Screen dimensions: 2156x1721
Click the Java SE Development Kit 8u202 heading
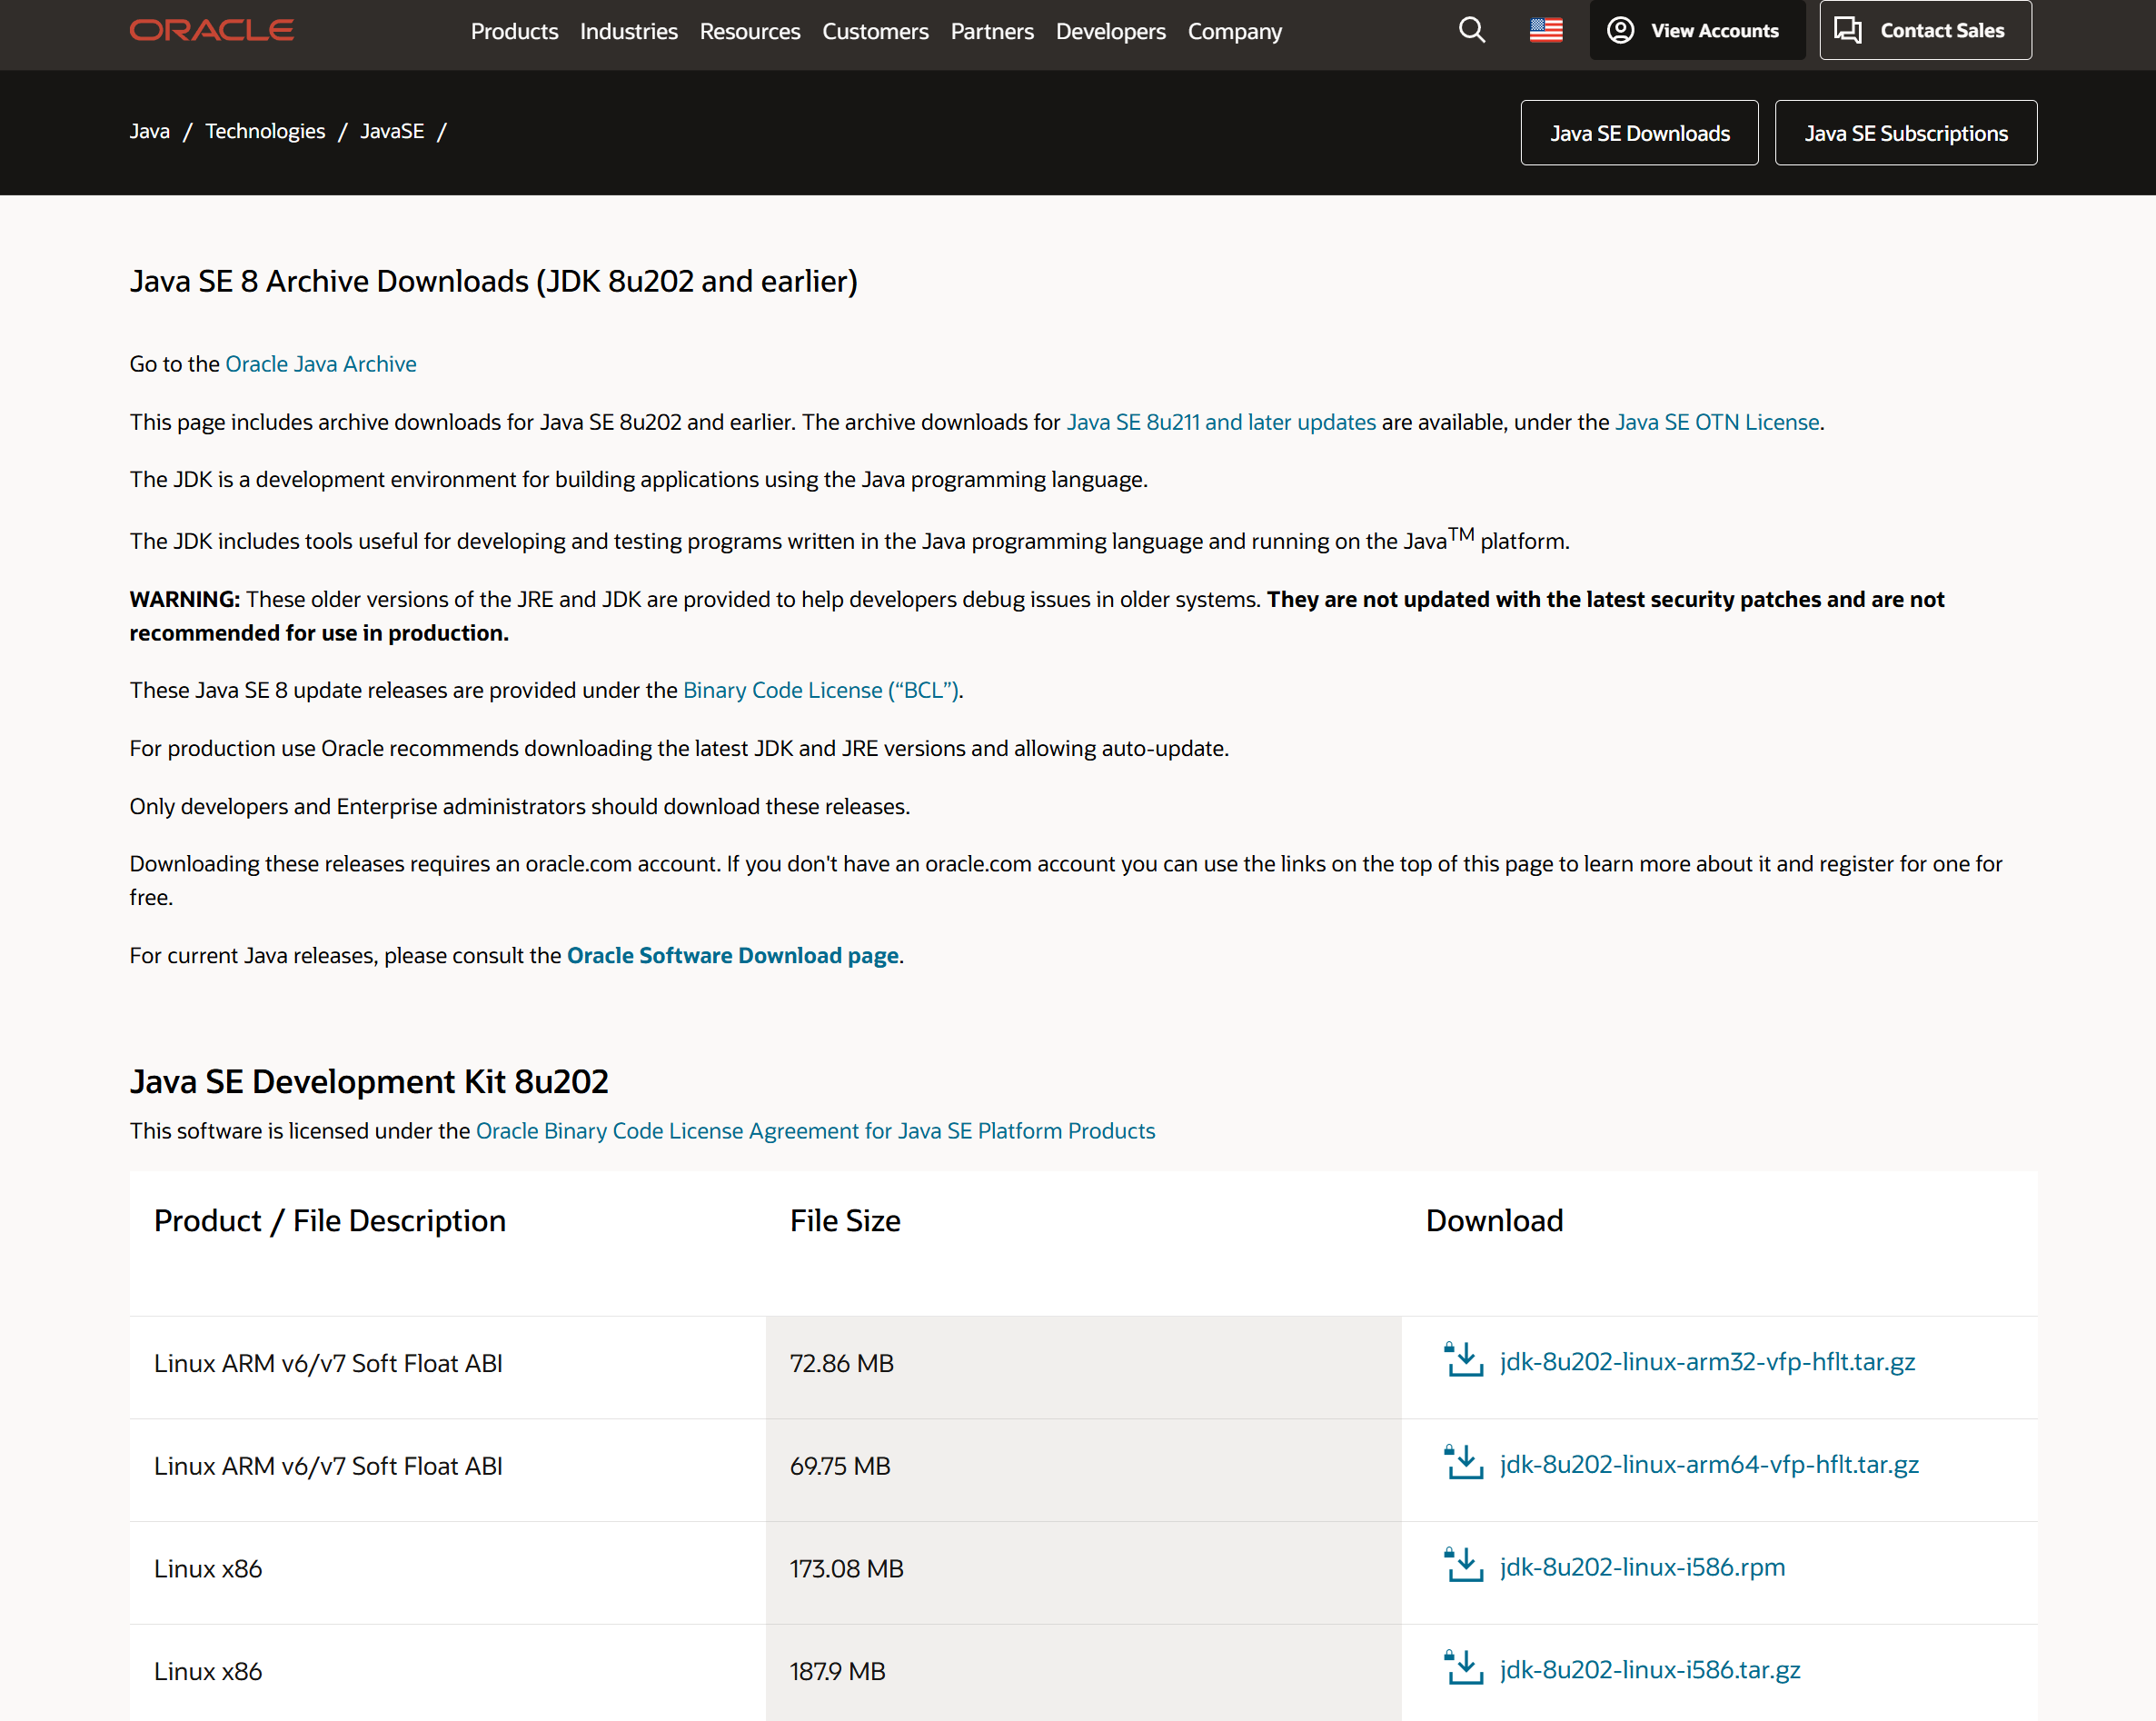coord(369,1081)
